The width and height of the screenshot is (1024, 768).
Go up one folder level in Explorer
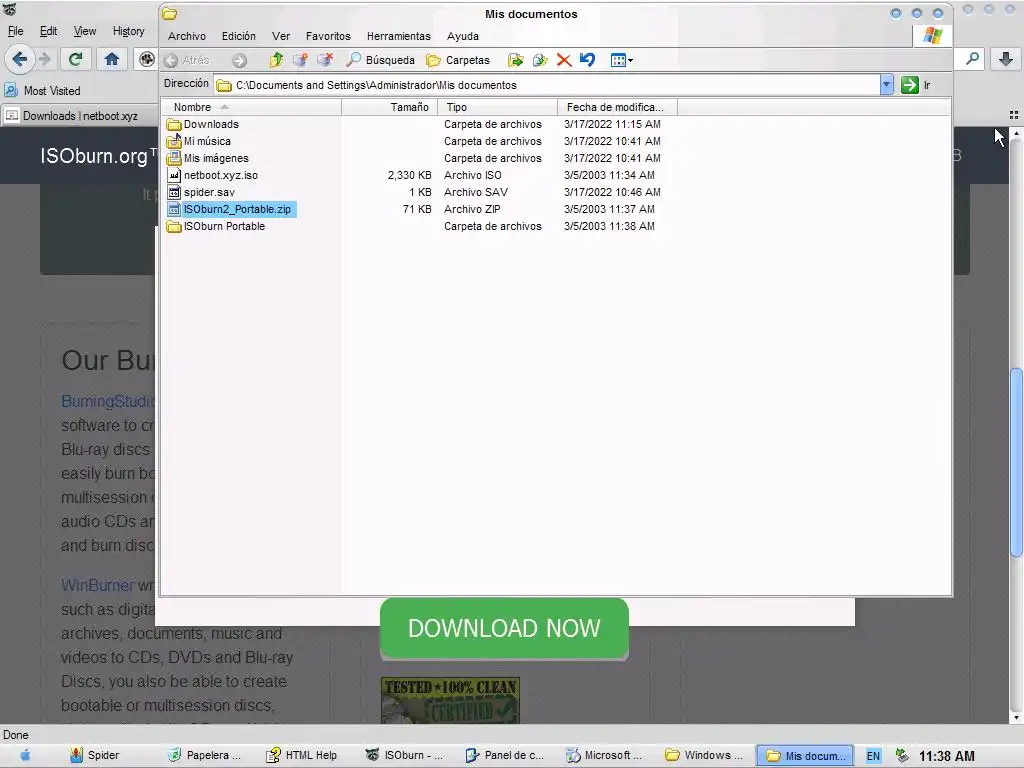tap(276, 60)
